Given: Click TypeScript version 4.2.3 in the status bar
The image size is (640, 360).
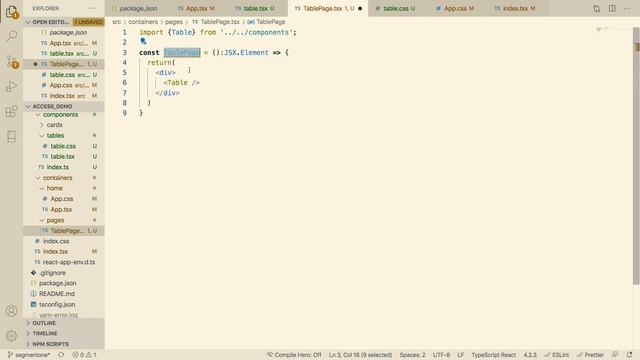Looking at the screenshot, I should (x=530, y=355).
